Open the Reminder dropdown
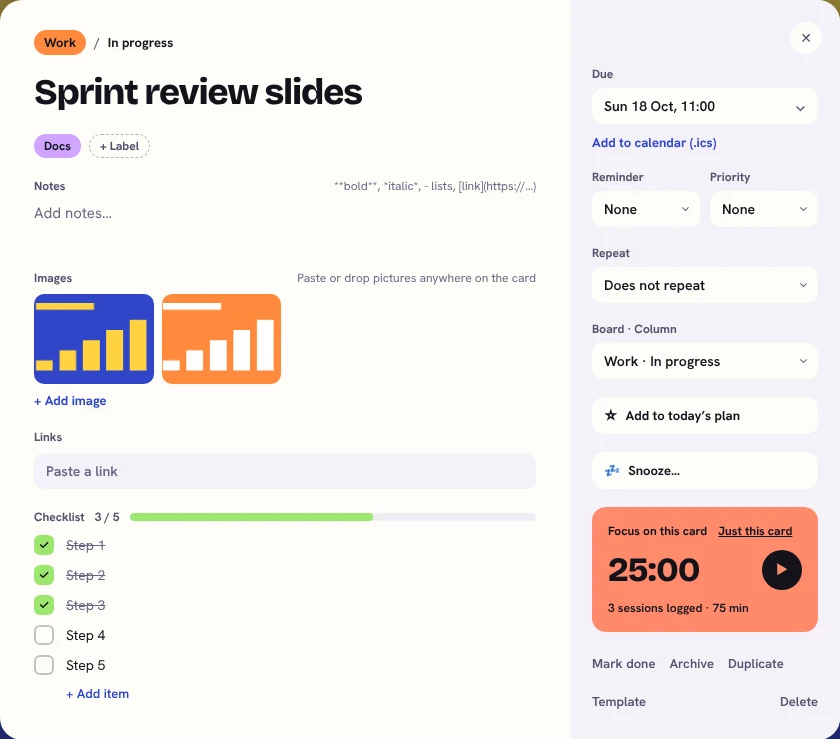 [x=646, y=209]
